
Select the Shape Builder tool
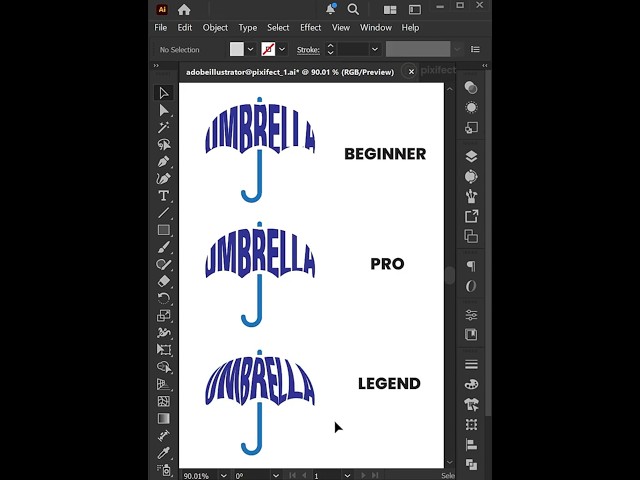tap(164, 367)
